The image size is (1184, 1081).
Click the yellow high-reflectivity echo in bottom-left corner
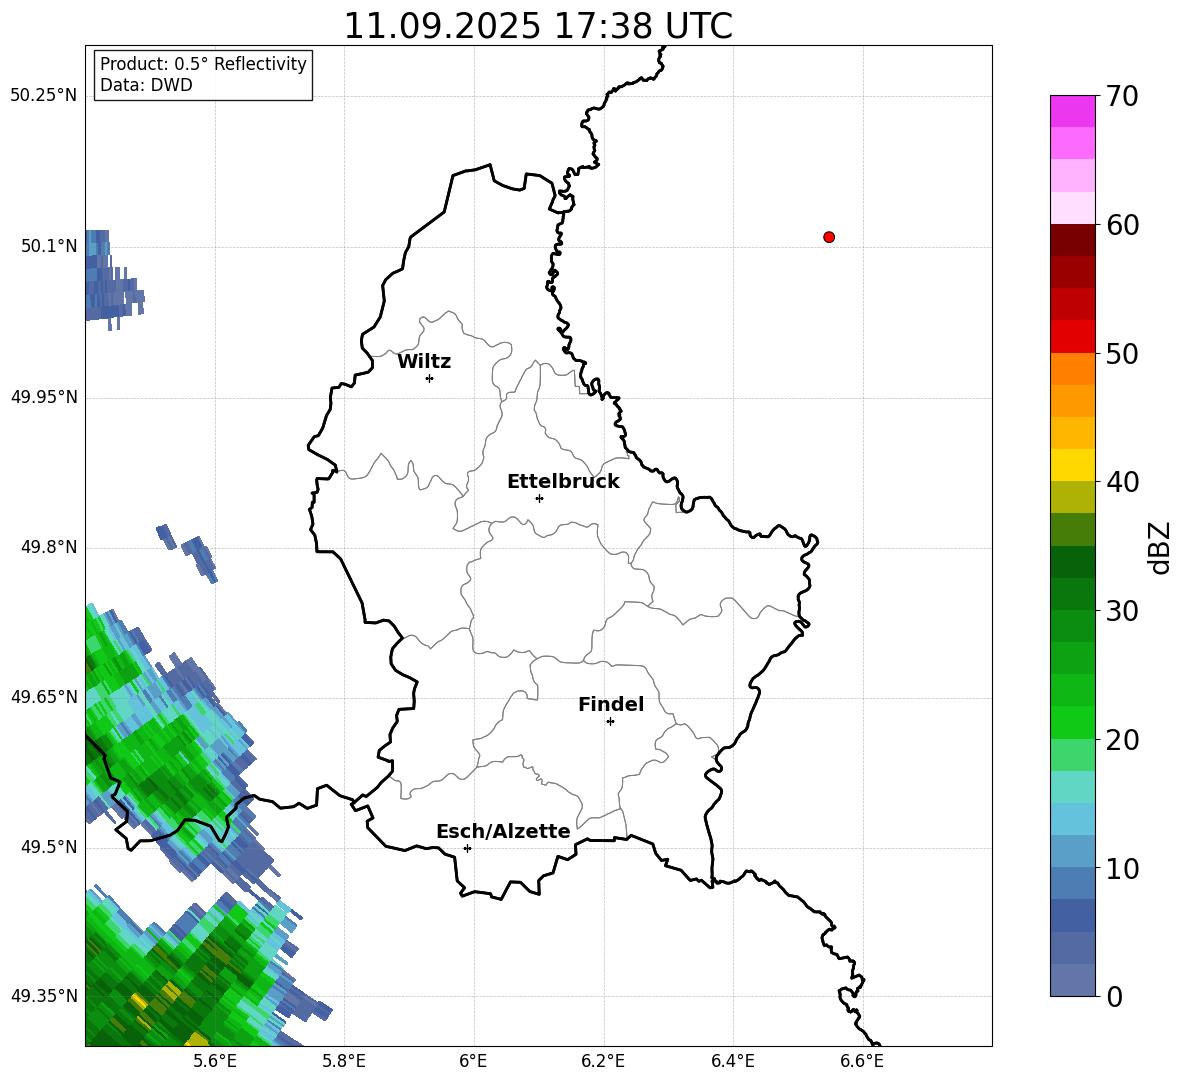(198, 1039)
